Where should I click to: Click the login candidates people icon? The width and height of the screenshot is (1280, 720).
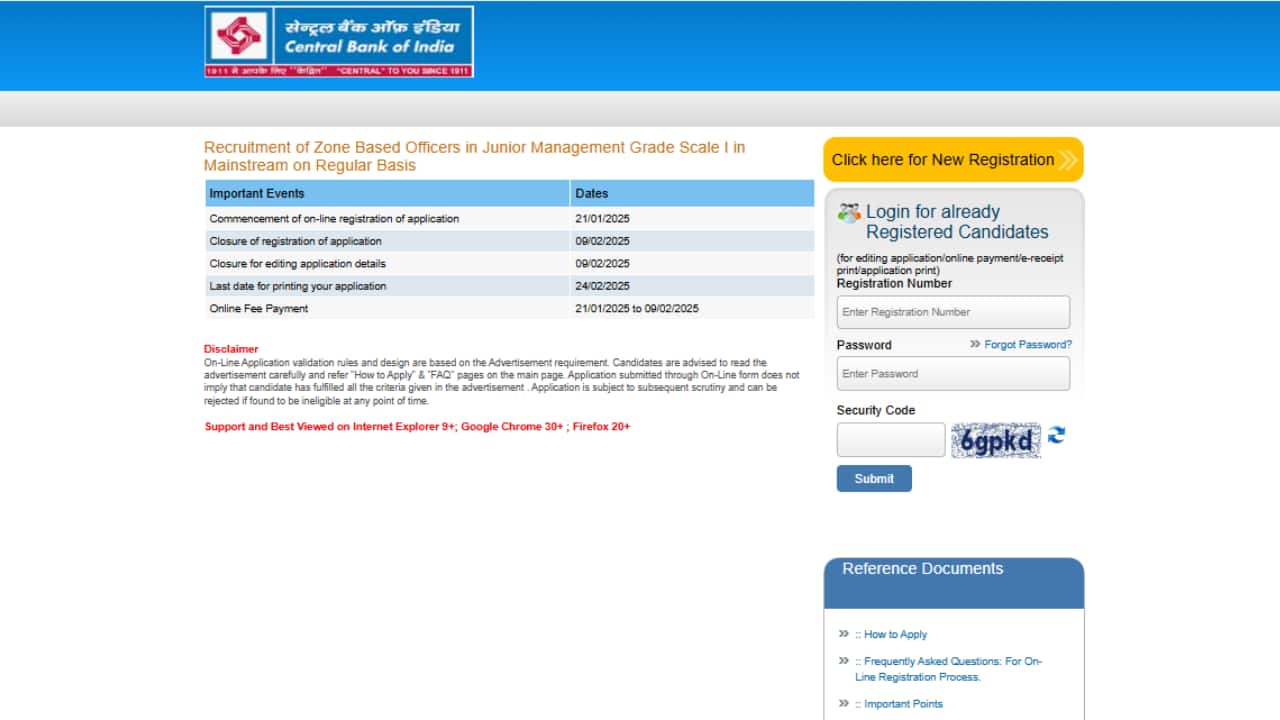point(851,210)
